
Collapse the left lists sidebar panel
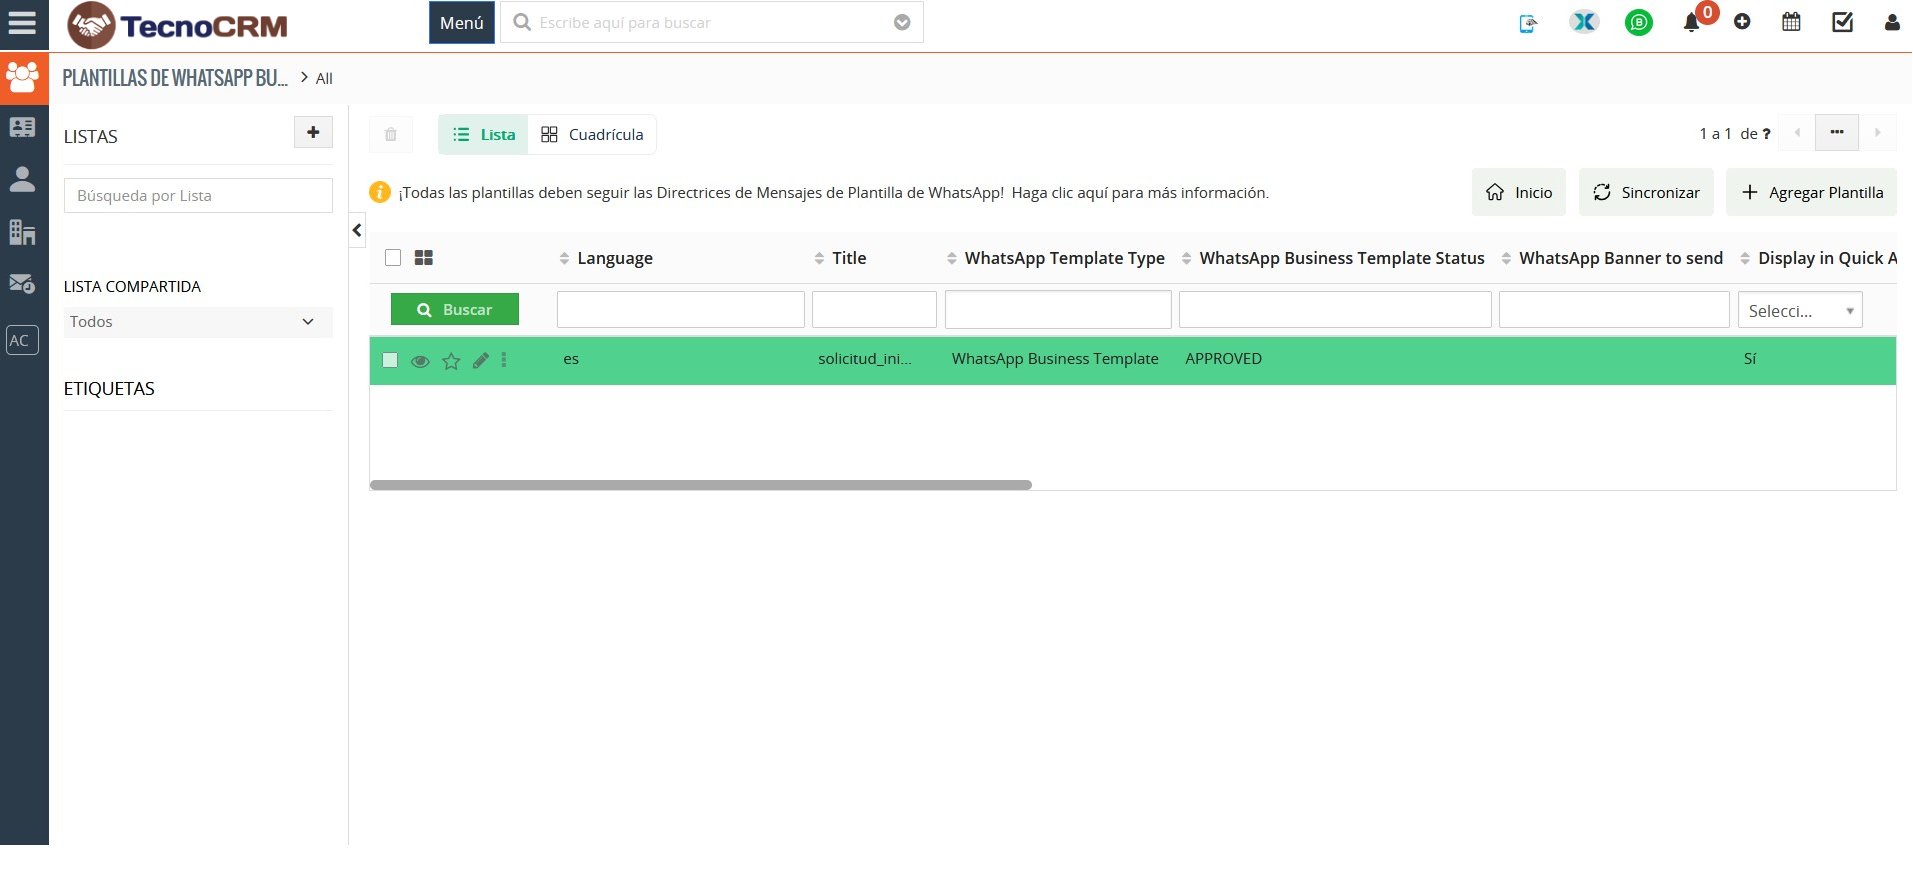[x=357, y=231]
